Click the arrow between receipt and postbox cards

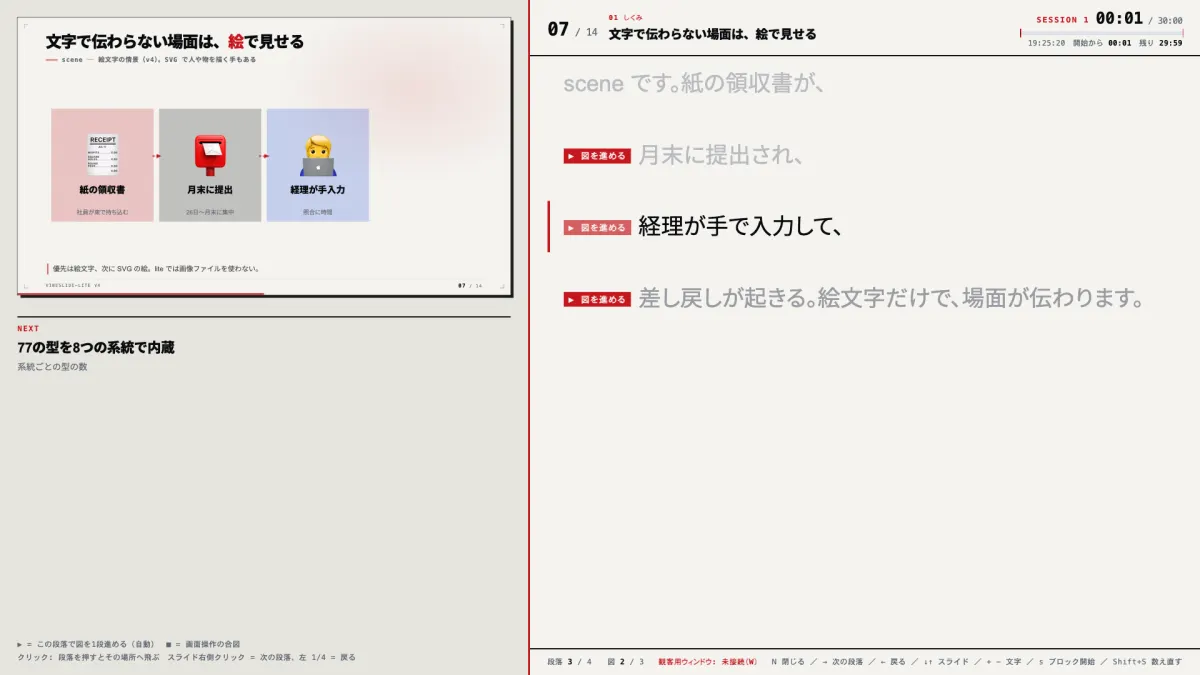tap(157, 156)
